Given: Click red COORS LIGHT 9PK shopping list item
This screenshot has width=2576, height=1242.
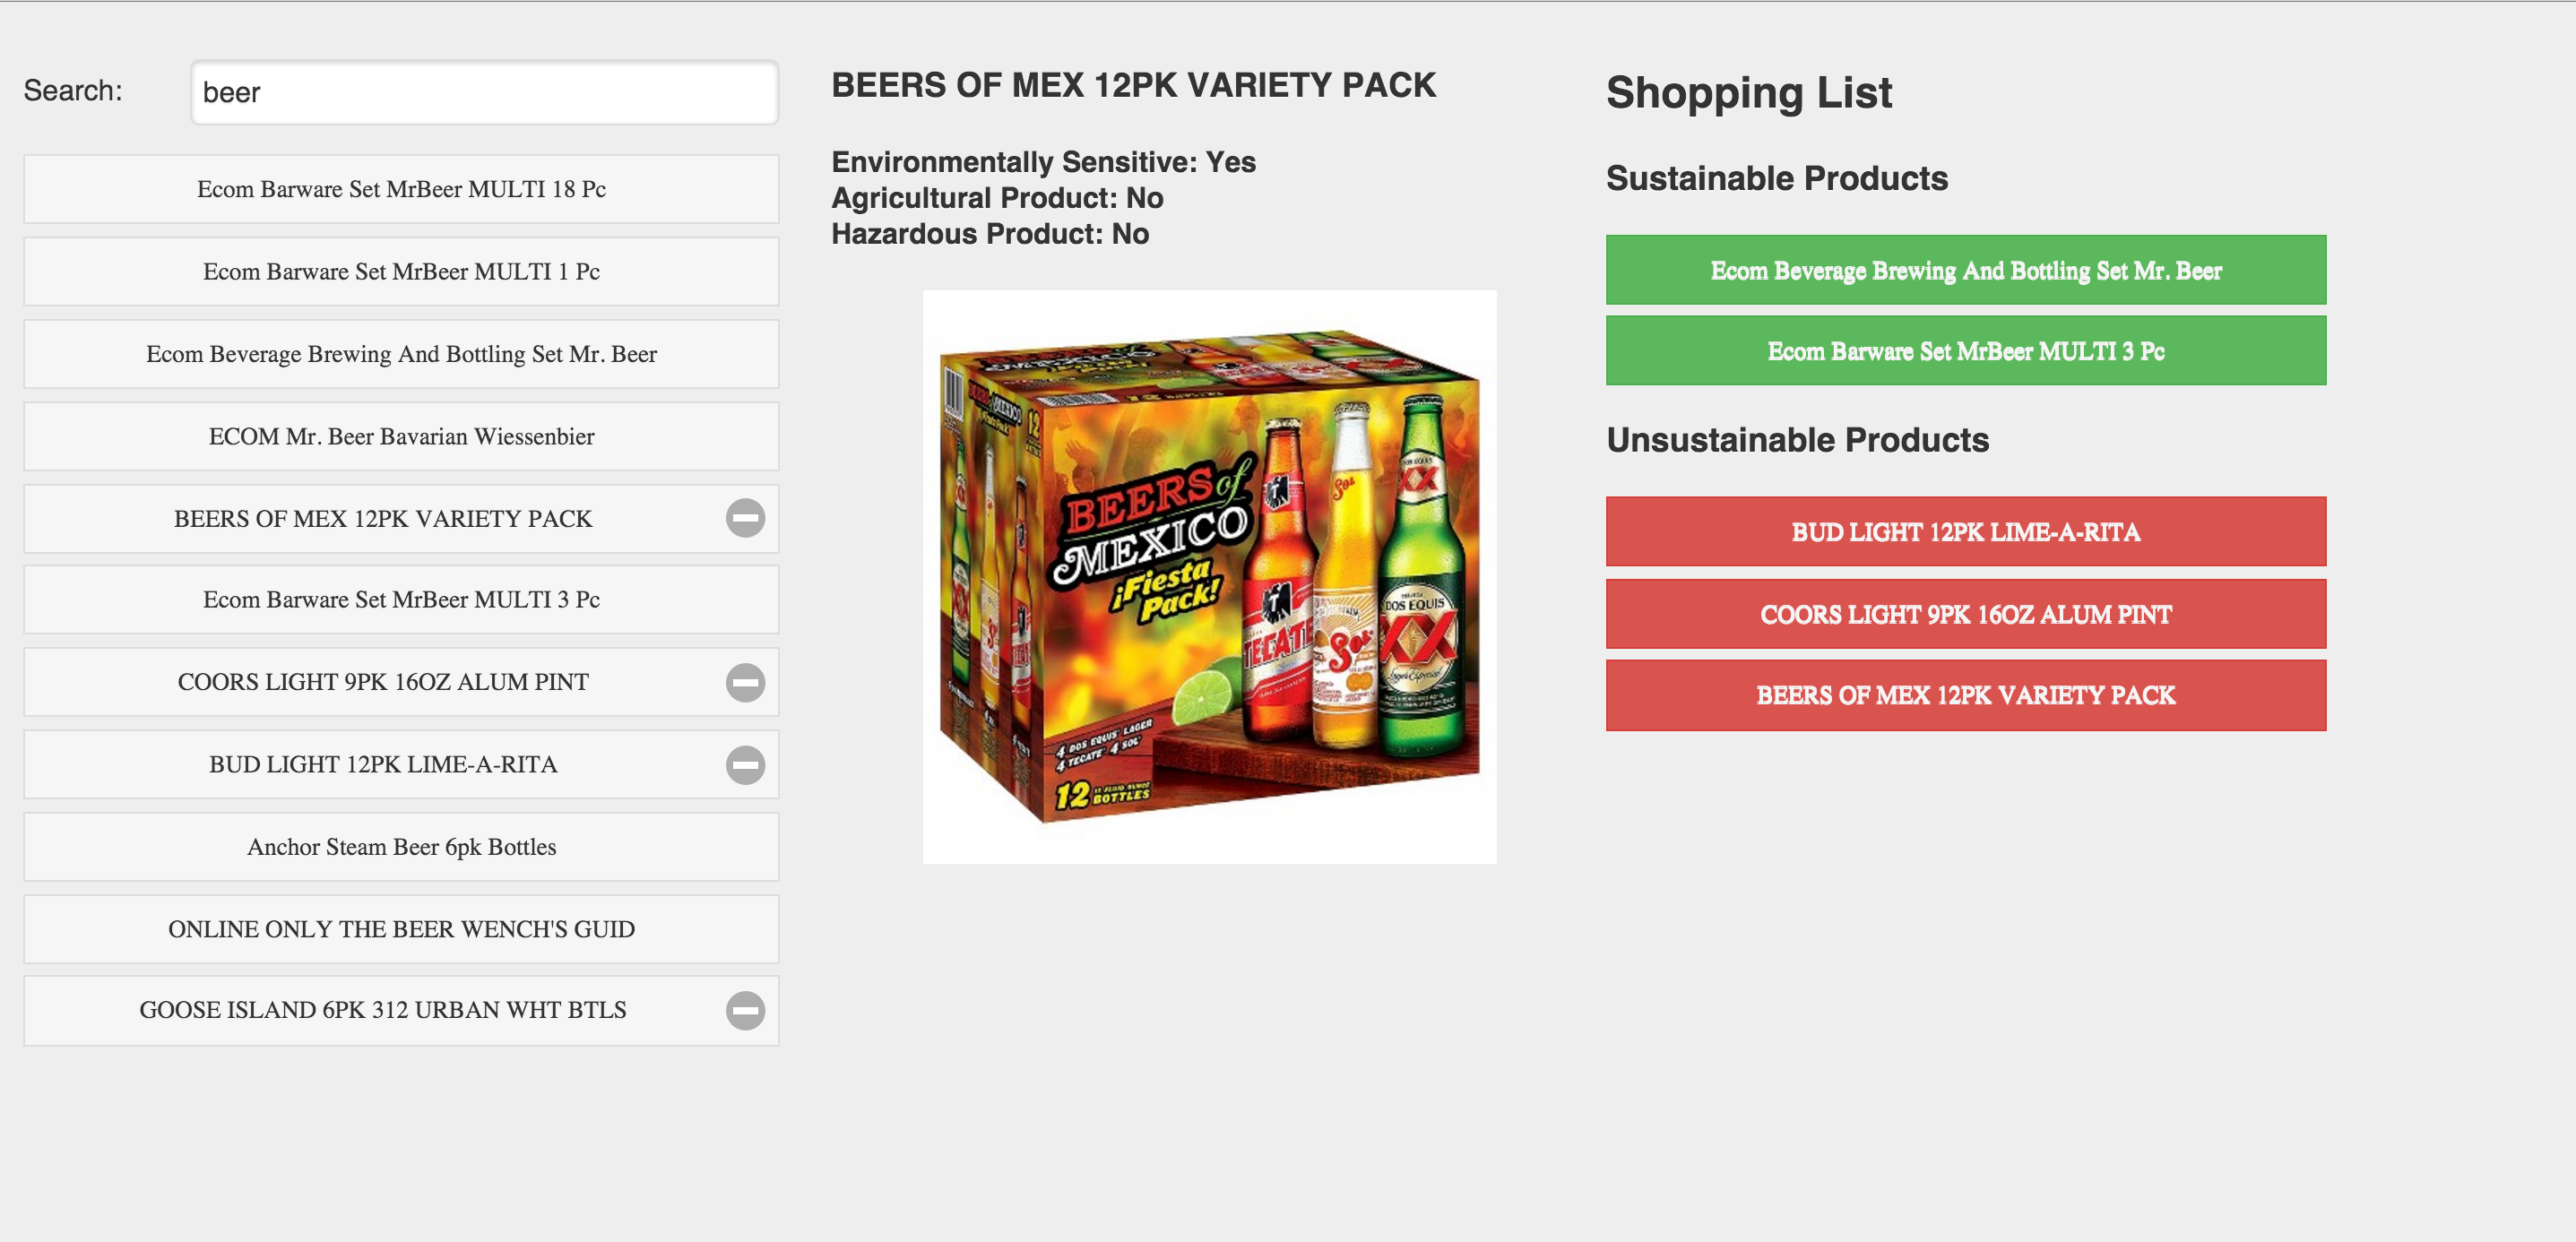Looking at the screenshot, I should [1965, 614].
